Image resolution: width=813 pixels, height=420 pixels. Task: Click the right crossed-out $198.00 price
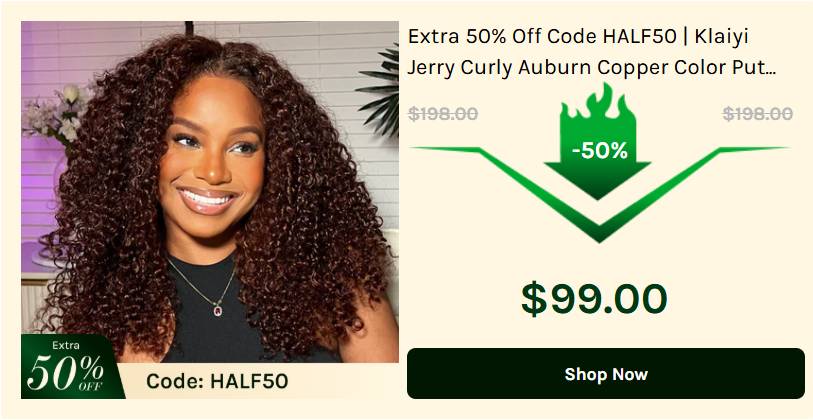(x=758, y=114)
